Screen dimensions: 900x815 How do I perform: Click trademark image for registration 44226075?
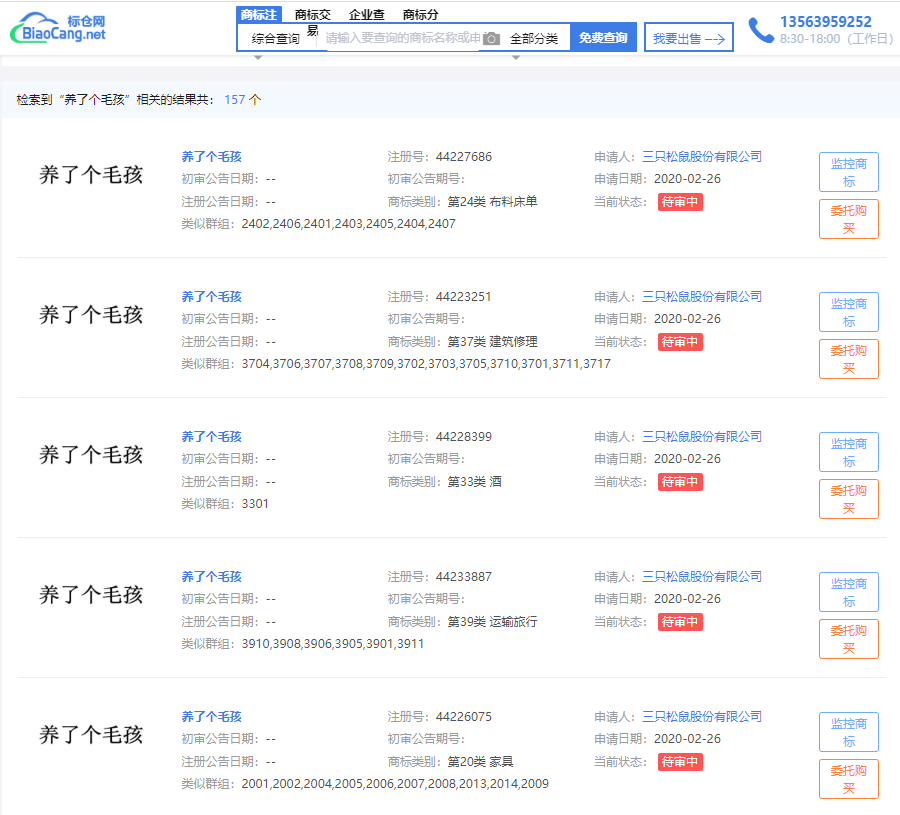click(91, 735)
